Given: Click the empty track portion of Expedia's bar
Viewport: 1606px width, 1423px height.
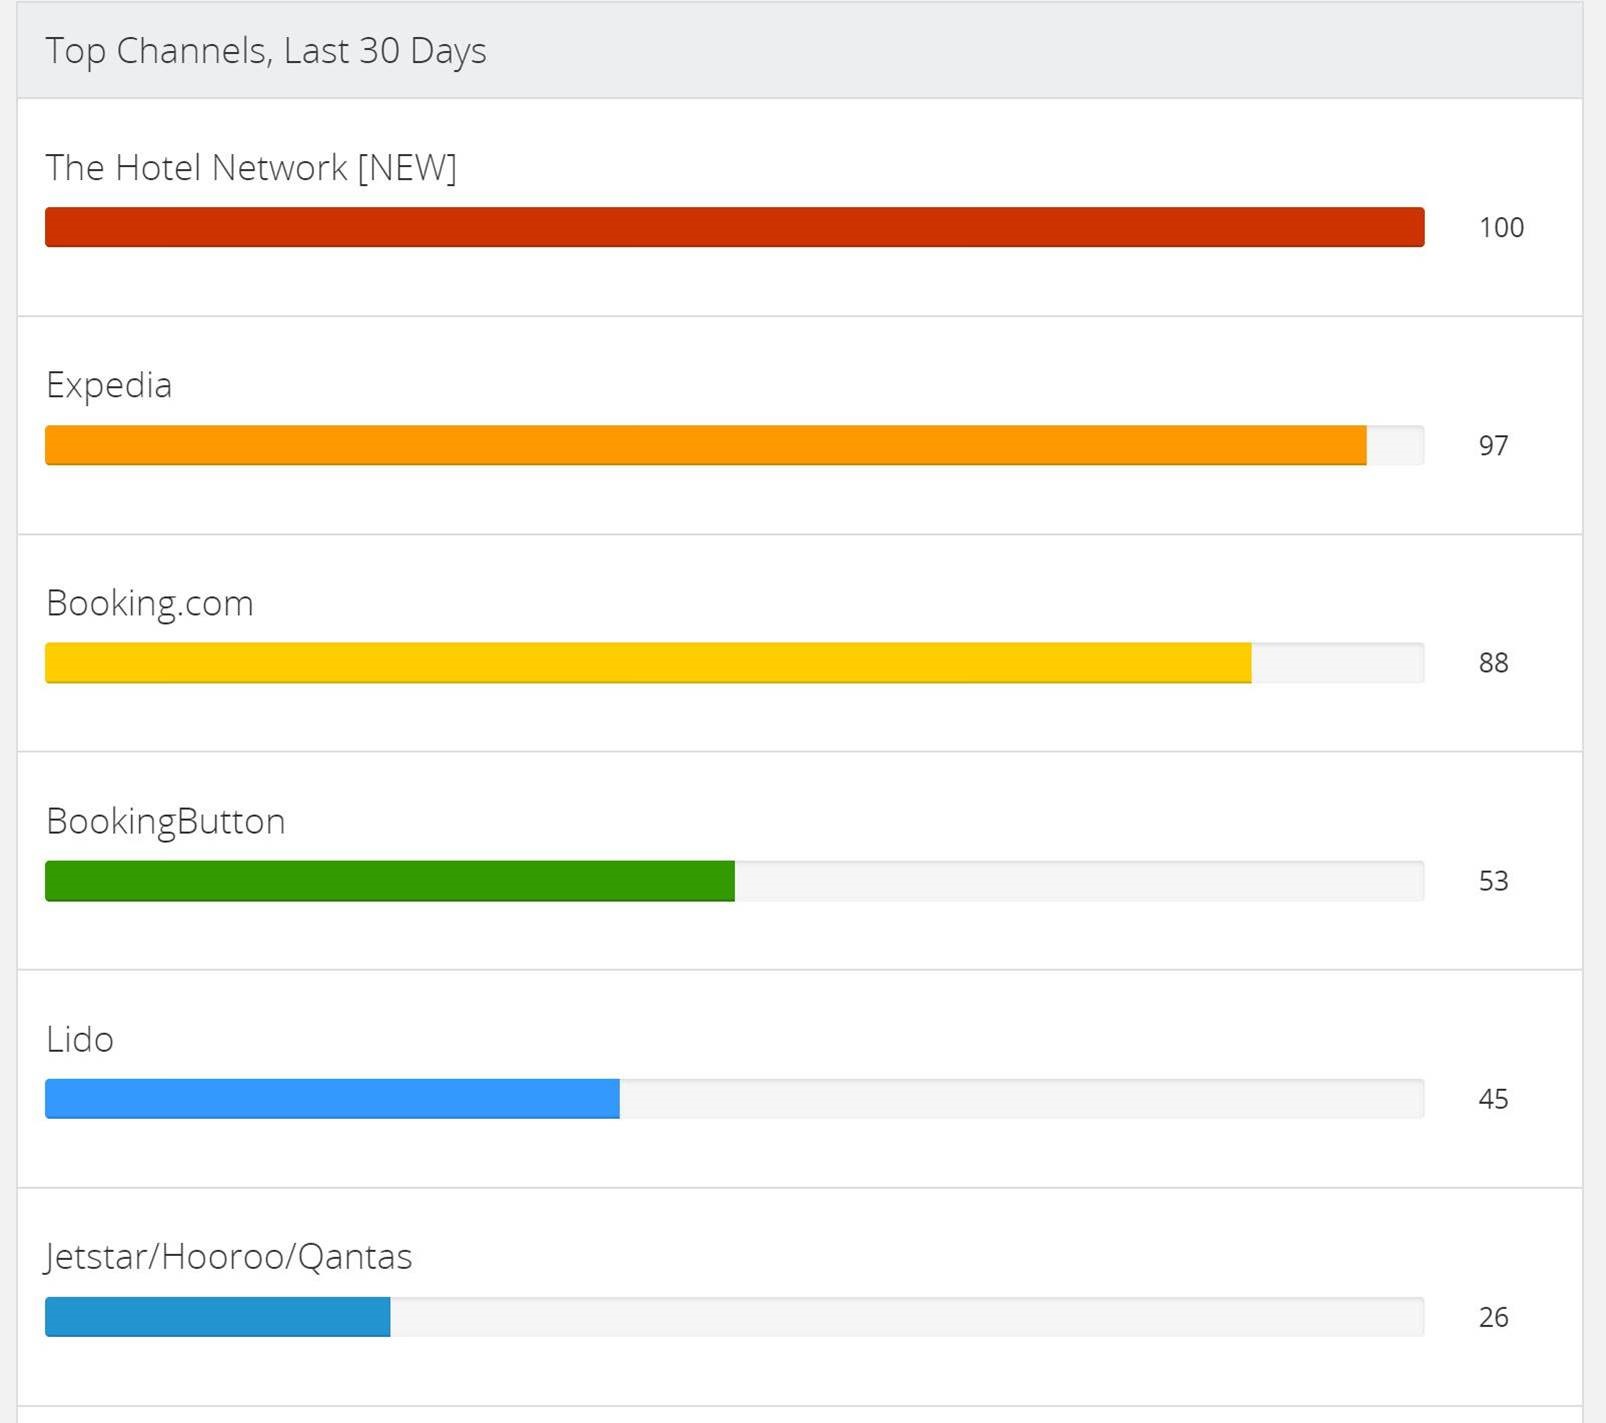Looking at the screenshot, I should [x=1395, y=446].
